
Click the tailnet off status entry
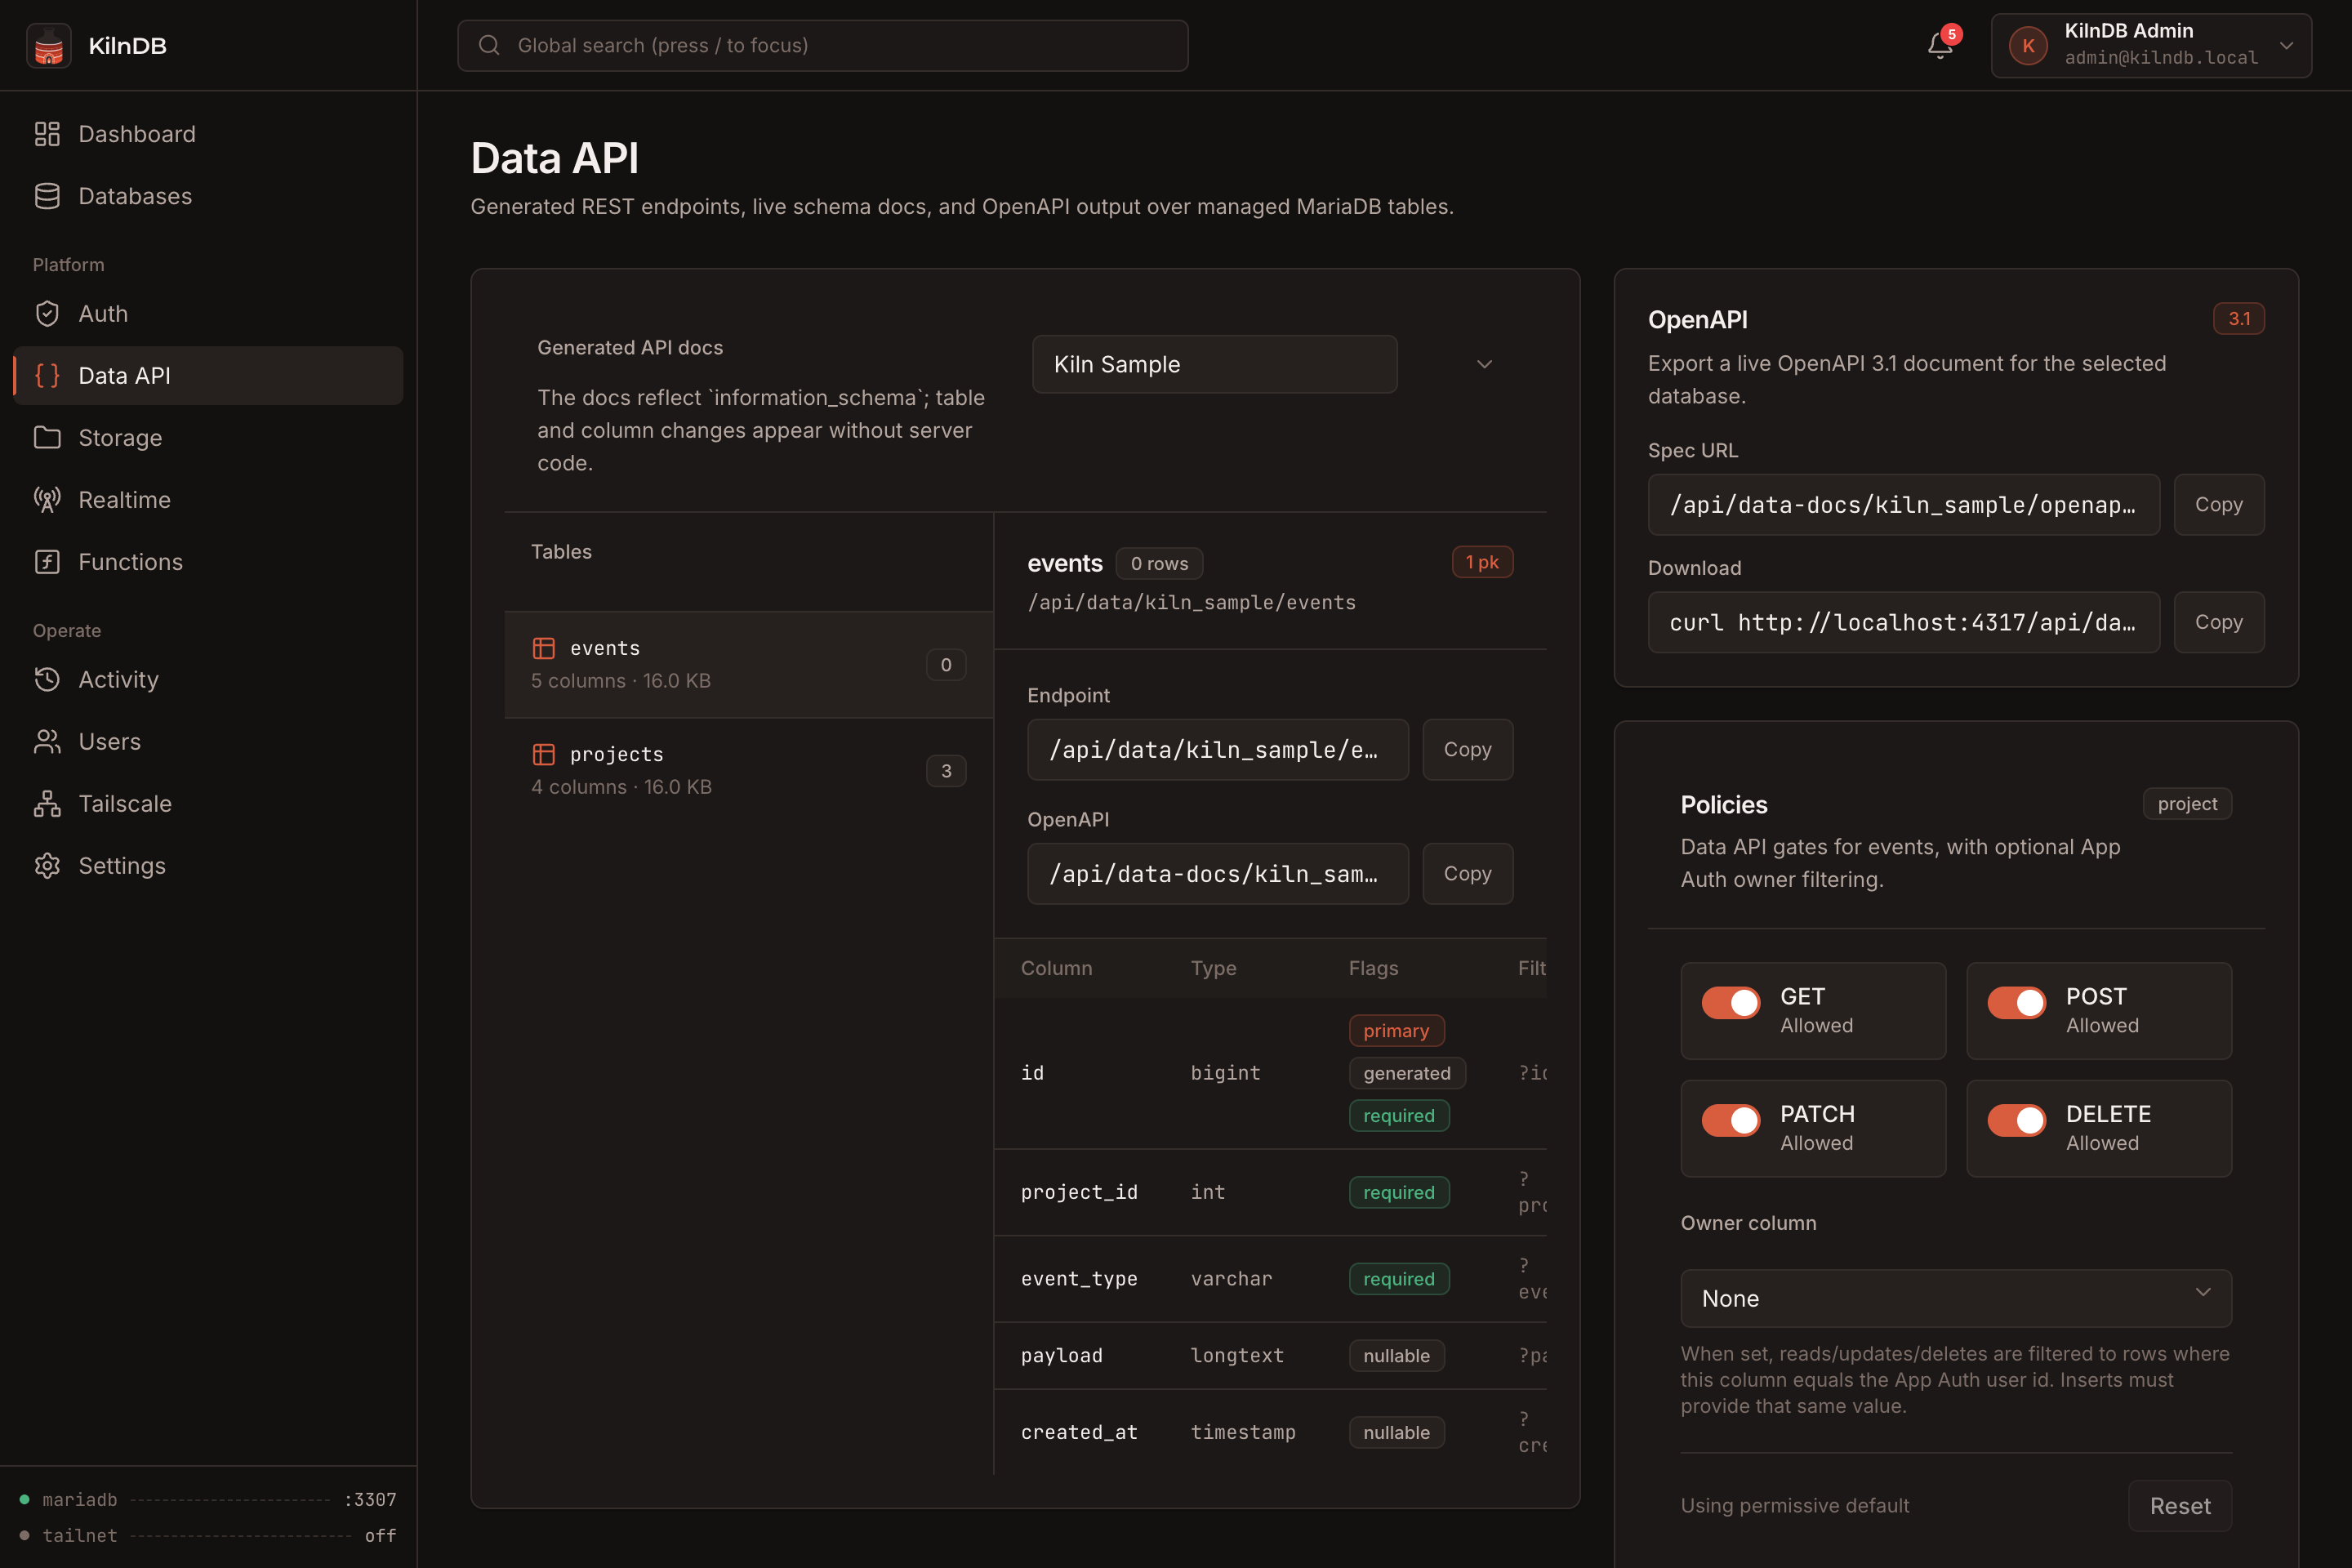208,1536
